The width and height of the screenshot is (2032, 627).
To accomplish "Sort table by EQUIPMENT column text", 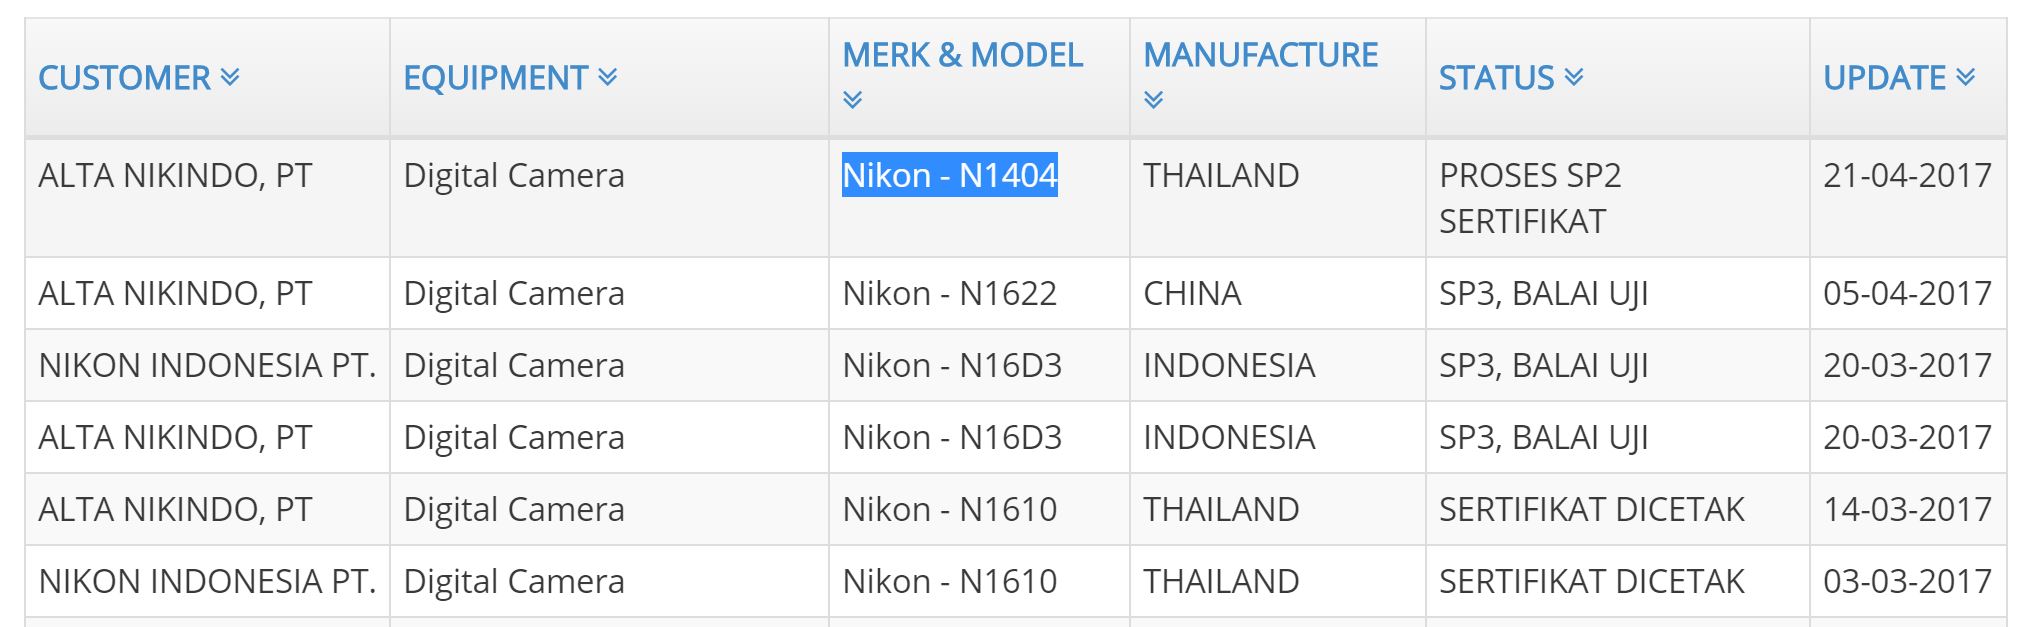I will click(495, 78).
